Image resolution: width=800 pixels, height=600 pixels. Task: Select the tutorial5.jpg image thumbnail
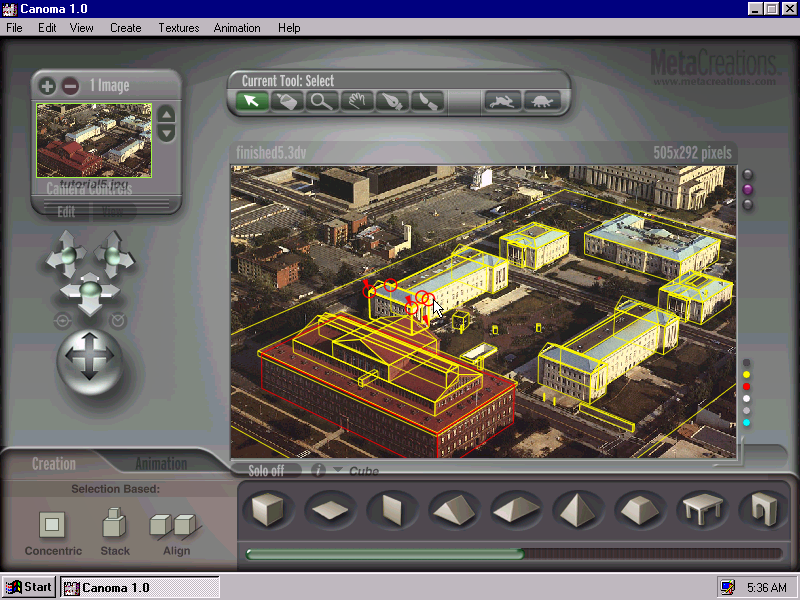[x=94, y=140]
